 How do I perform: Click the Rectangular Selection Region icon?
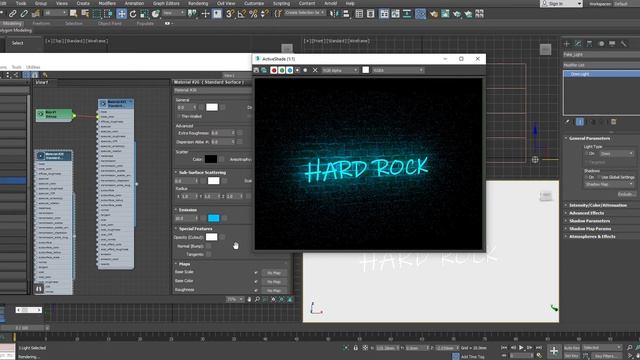coord(97,14)
